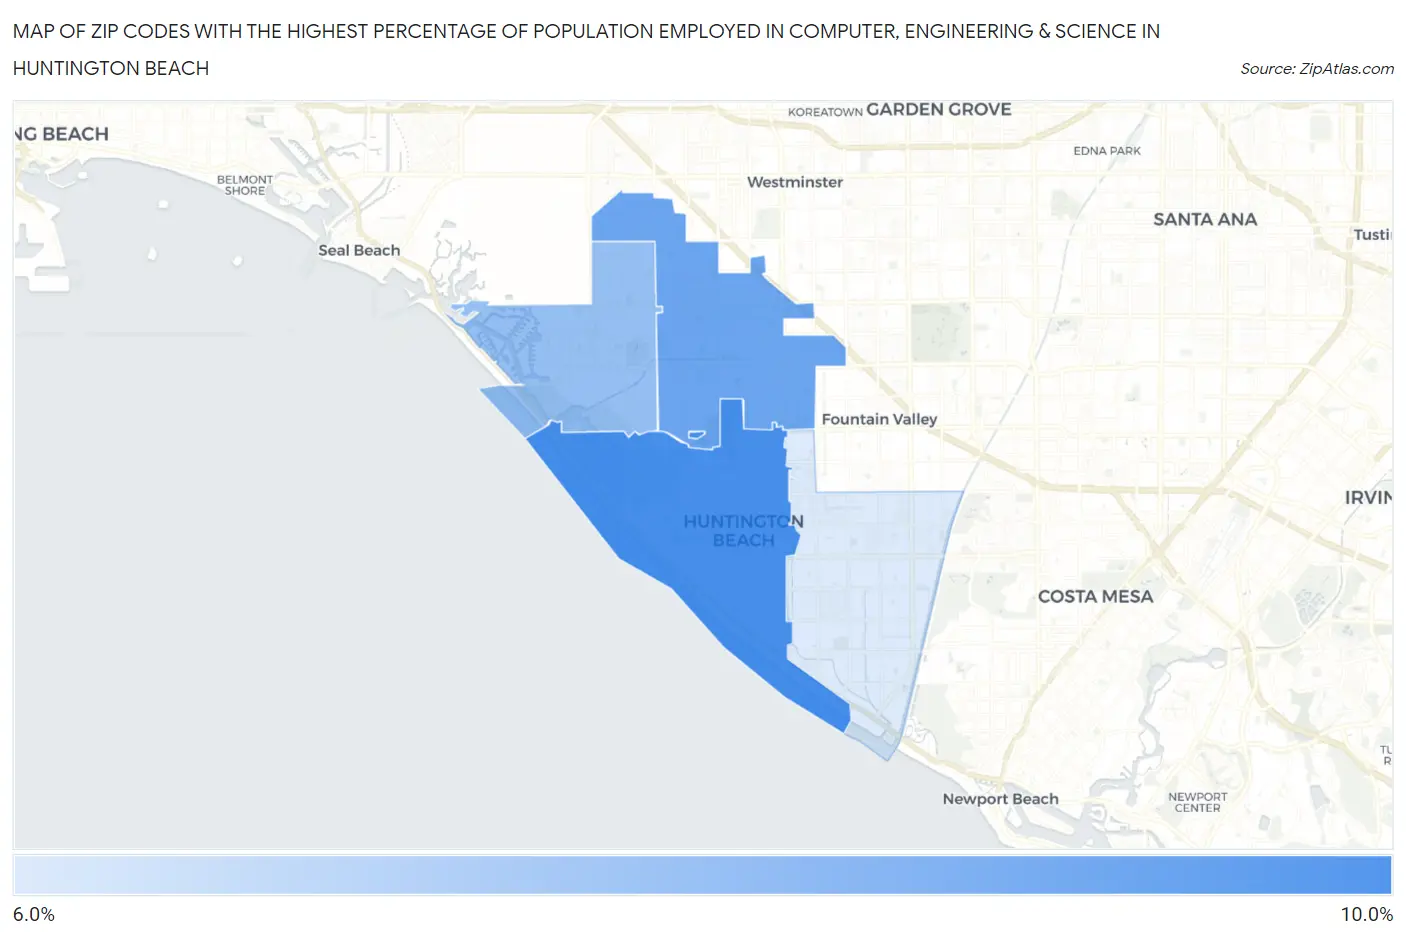The image size is (1406, 937).
Task: Click the COSTA MESA map label
Action: (x=1095, y=596)
